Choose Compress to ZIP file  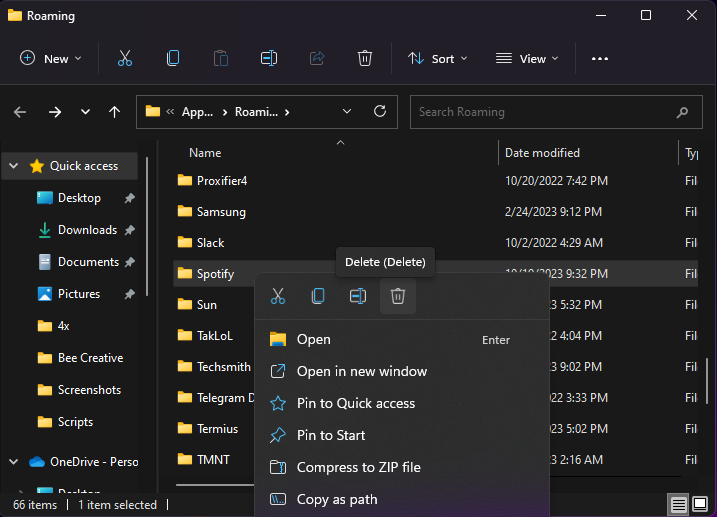coord(401,468)
